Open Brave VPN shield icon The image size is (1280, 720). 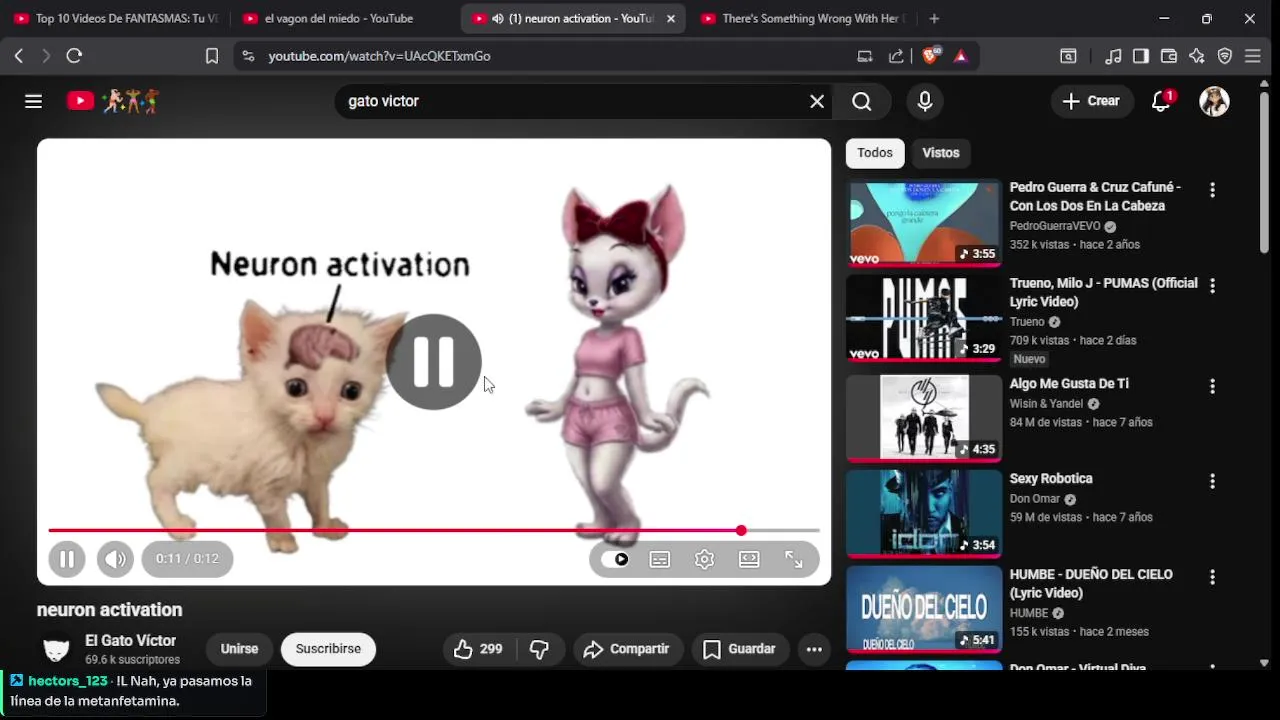[1225, 56]
